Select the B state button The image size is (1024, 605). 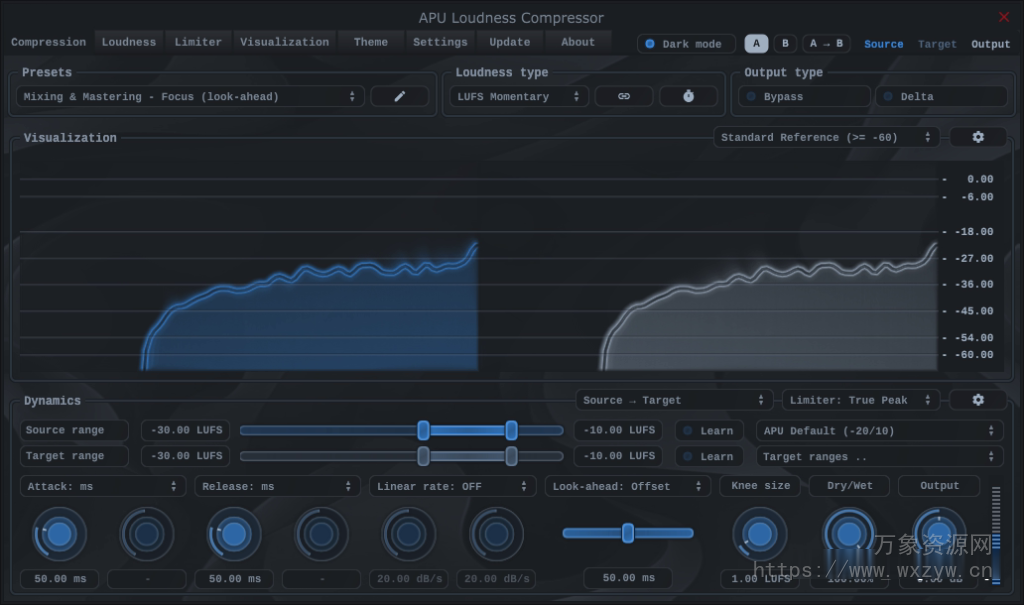[784, 43]
